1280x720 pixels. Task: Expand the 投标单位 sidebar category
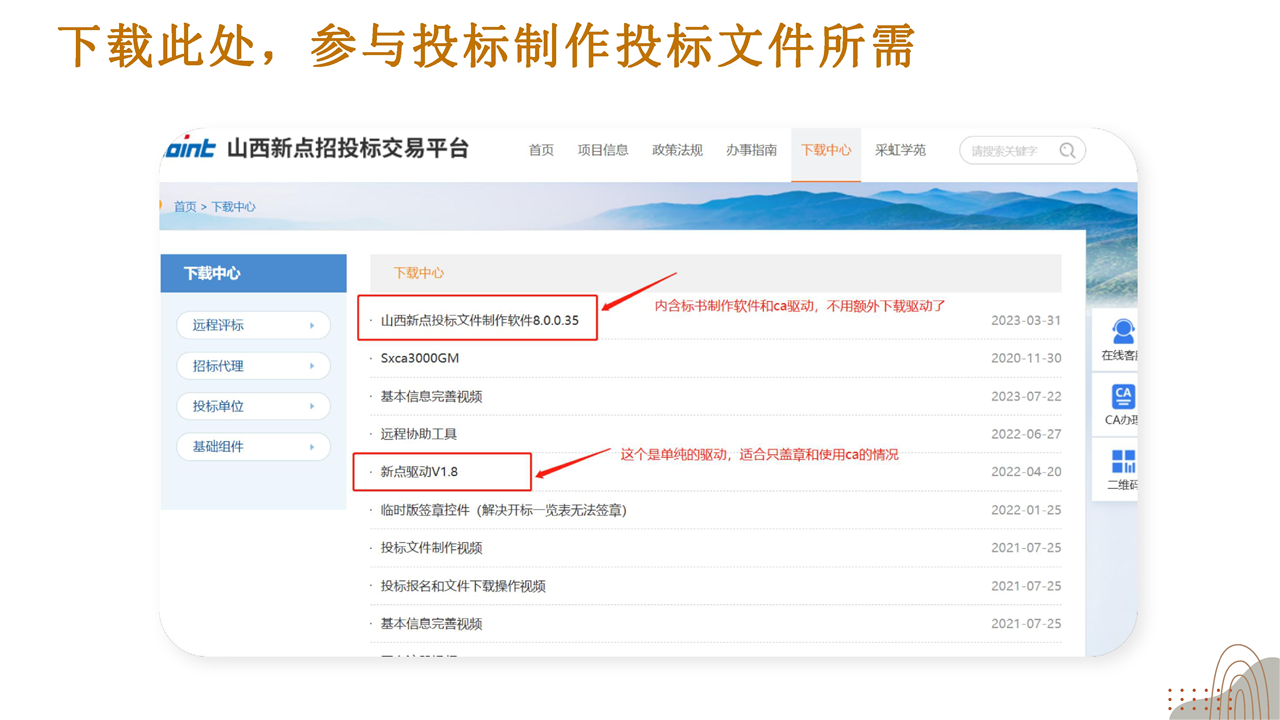tap(254, 406)
